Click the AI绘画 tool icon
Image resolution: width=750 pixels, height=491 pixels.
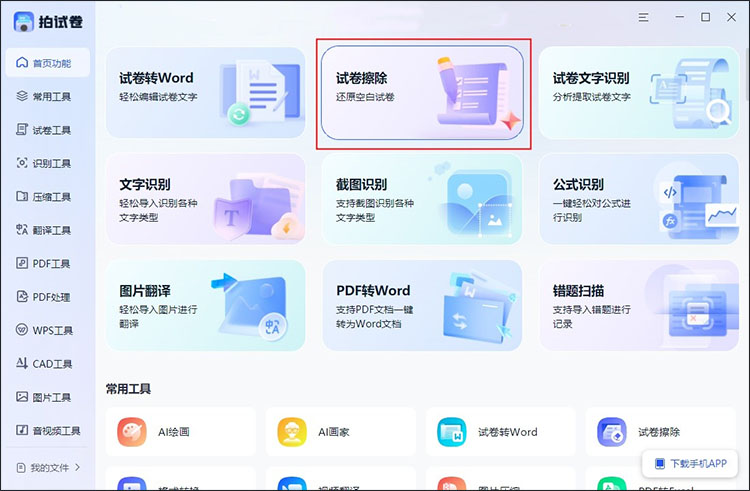[132, 432]
